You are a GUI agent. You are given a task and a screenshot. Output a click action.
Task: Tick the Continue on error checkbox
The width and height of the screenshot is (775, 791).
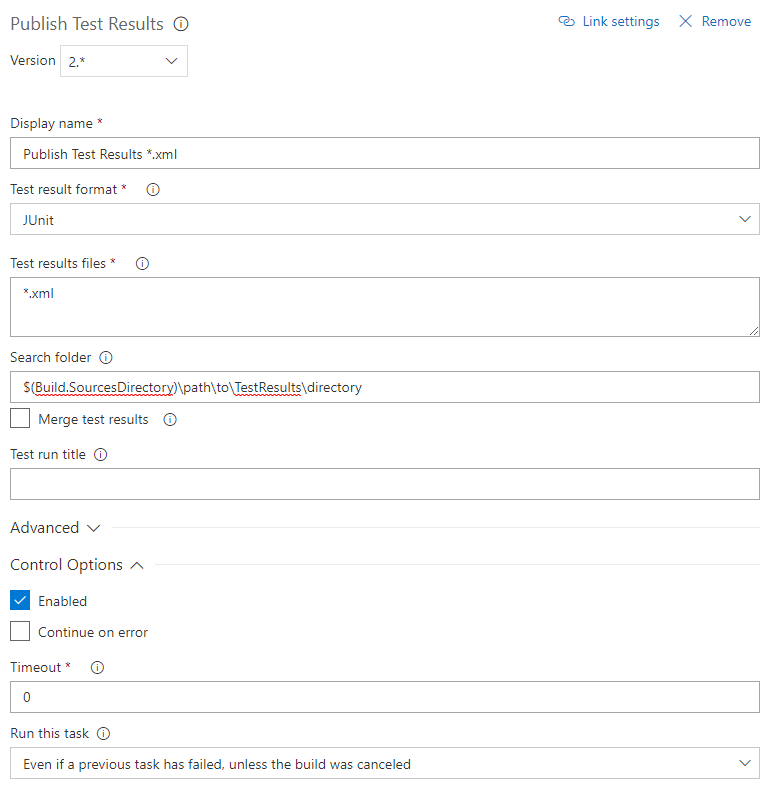pyautogui.click(x=20, y=631)
